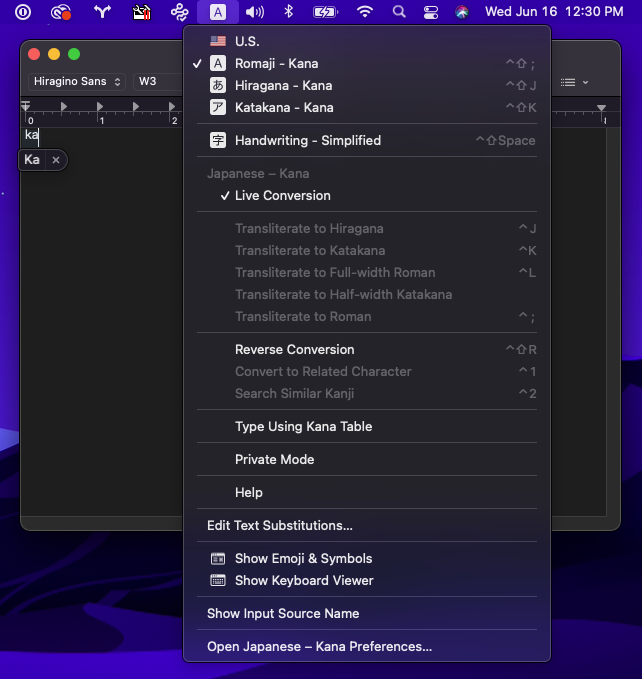Choose Reverse Conversion
The width and height of the screenshot is (642, 679).
coord(367,349)
